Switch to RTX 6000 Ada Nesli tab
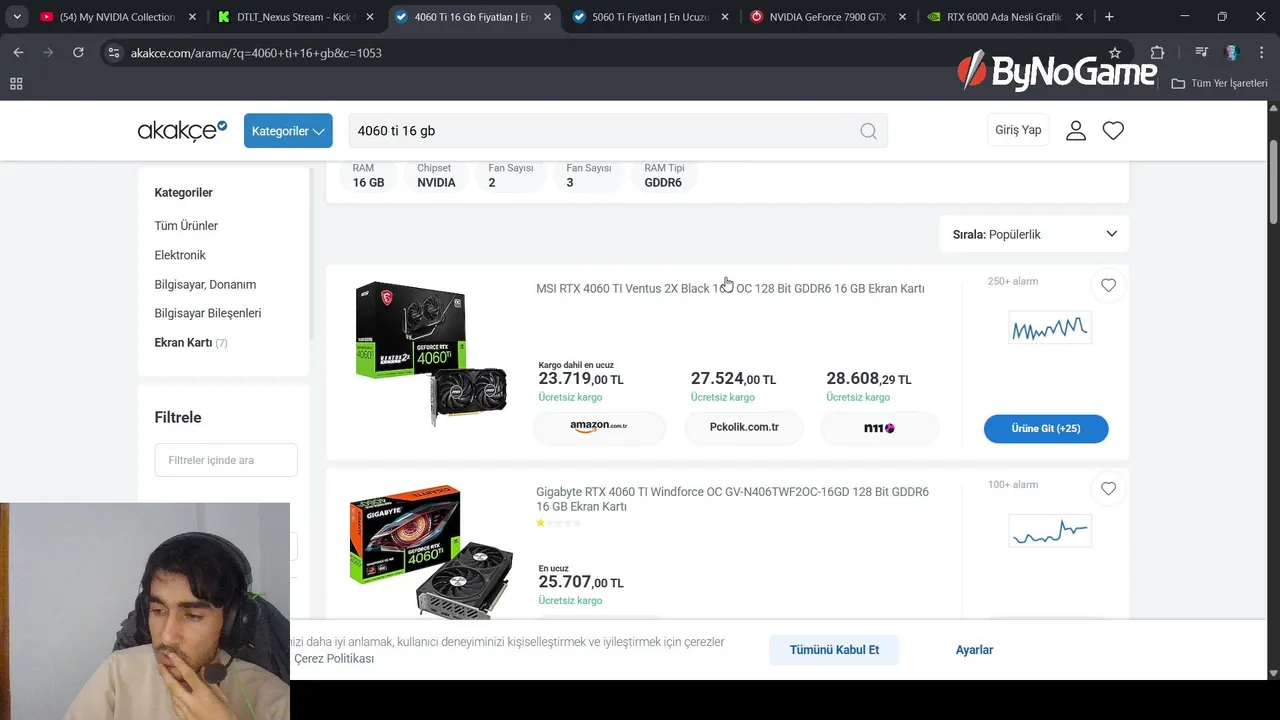 click(x=993, y=17)
